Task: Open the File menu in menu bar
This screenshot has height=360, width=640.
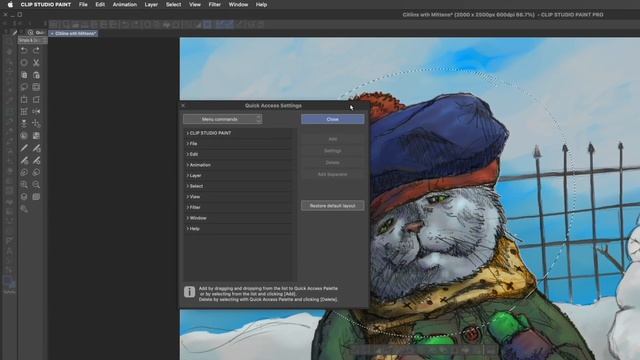Action: pos(83,4)
